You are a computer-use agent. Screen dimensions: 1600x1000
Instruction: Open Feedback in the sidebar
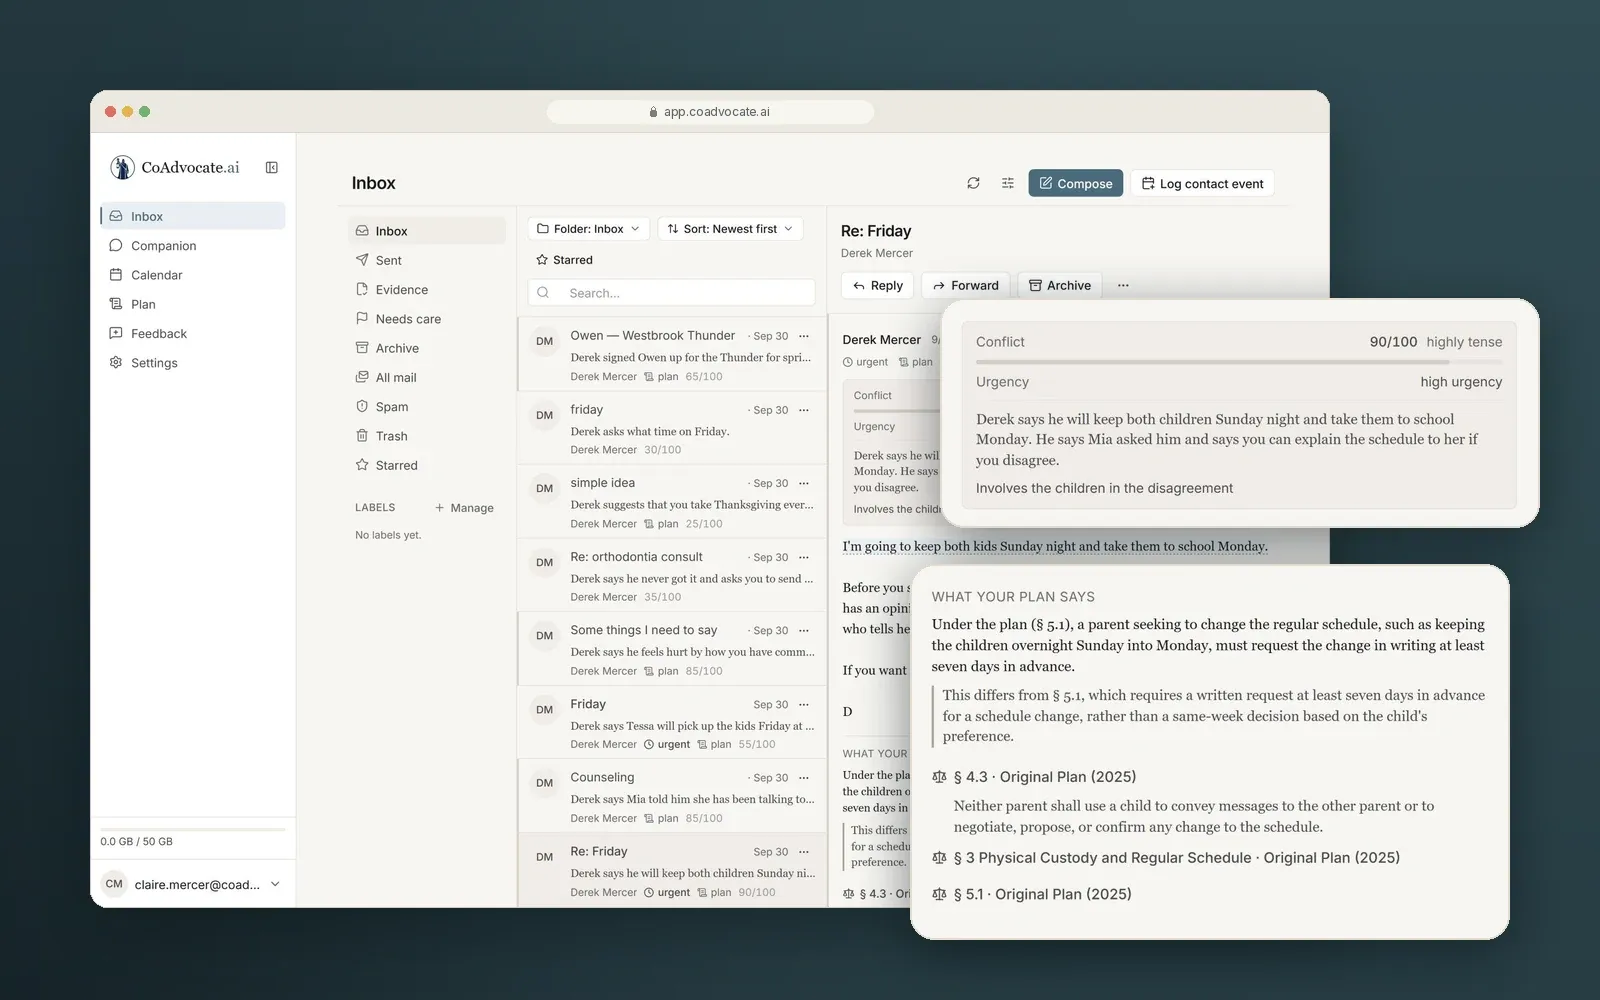[192, 334]
